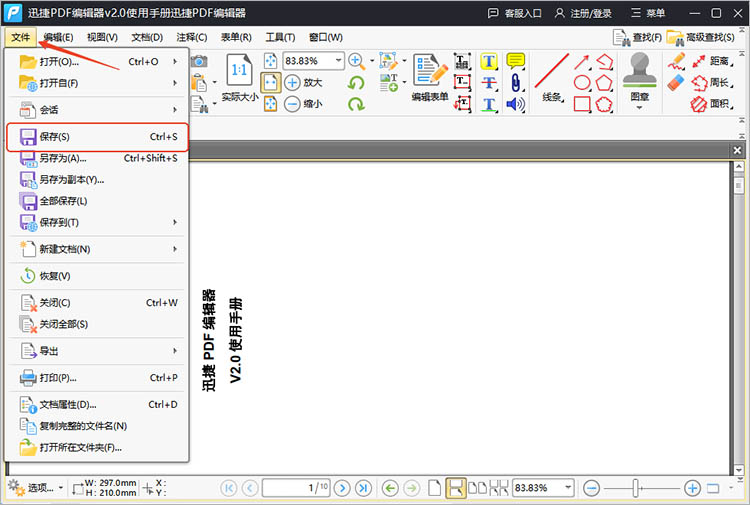Viewport: 750px width, 505px height.
Task: Select the 距离 distance measurement tool
Action: coord(713,61)
